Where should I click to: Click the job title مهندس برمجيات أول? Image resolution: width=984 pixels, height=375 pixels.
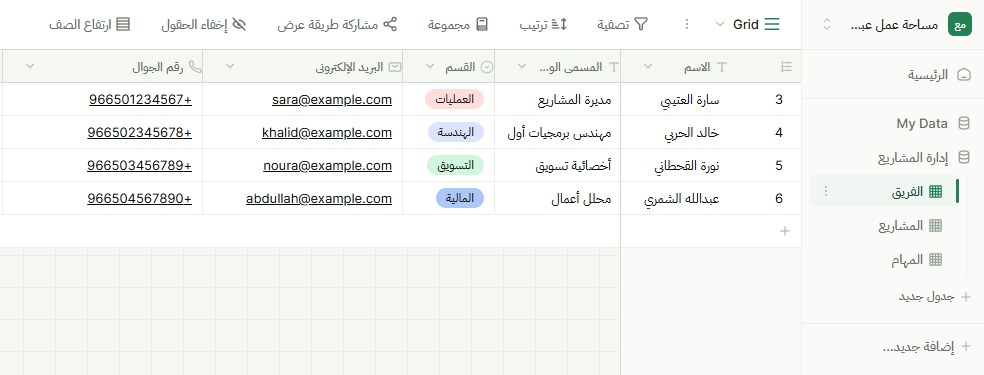tap(559, 132)
